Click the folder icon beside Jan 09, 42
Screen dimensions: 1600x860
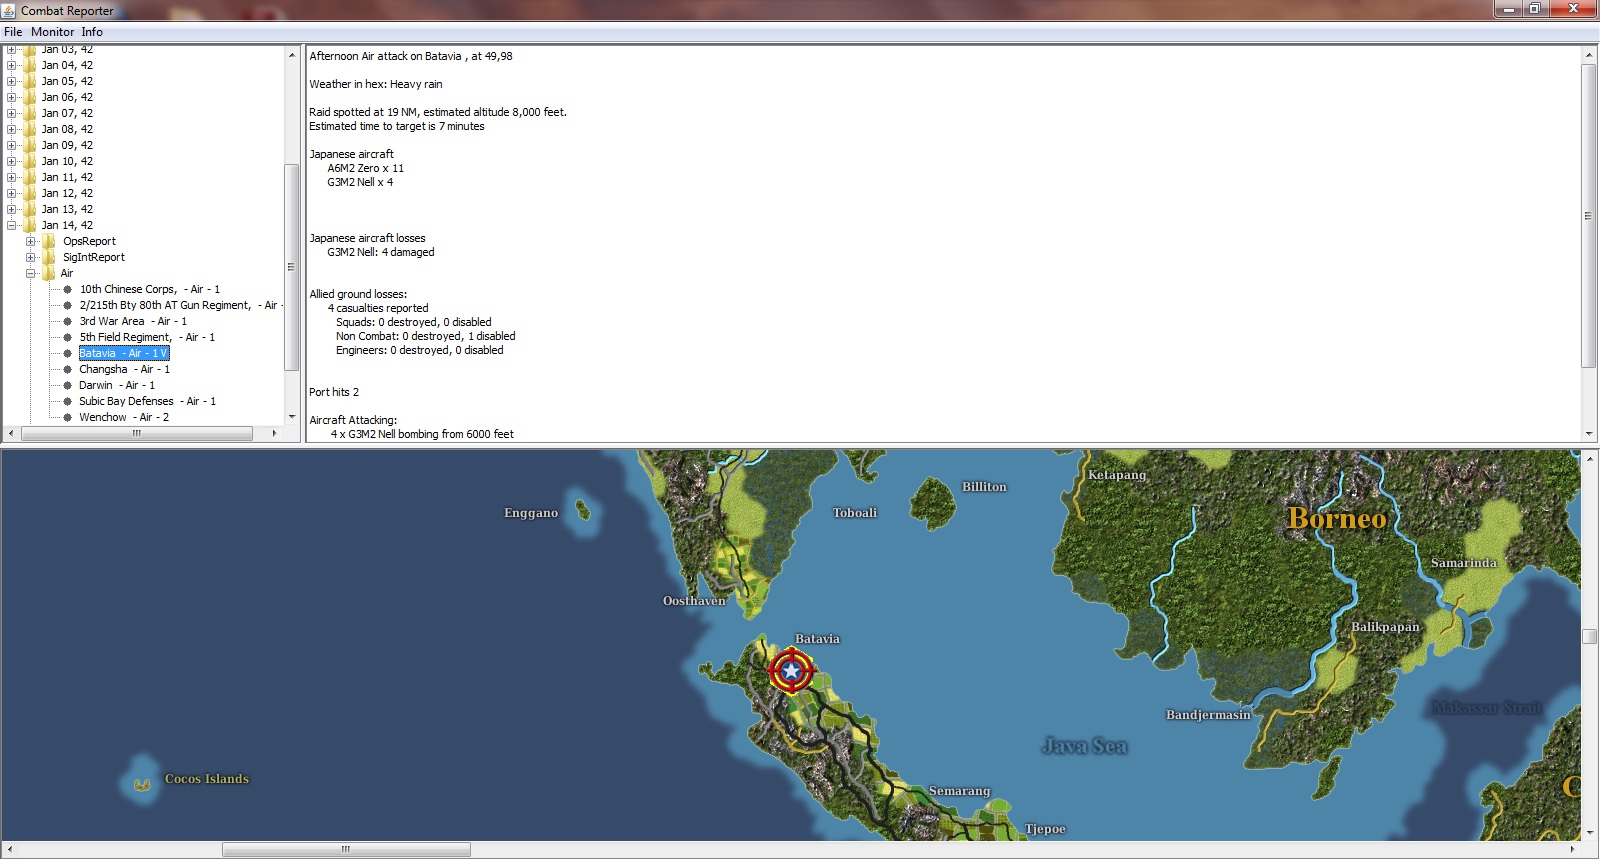coord(30,145)
